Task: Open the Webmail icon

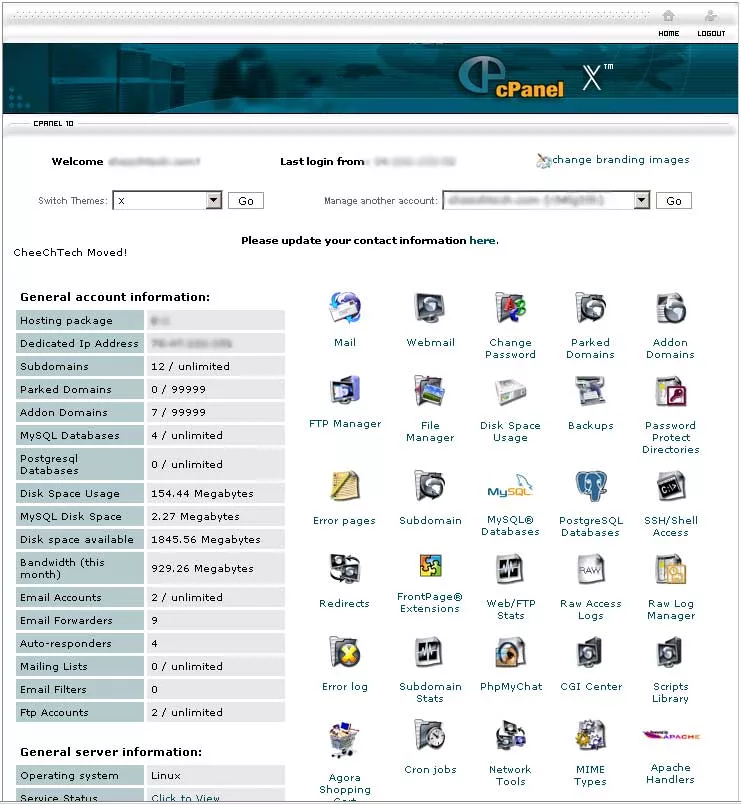Action: 430,309
